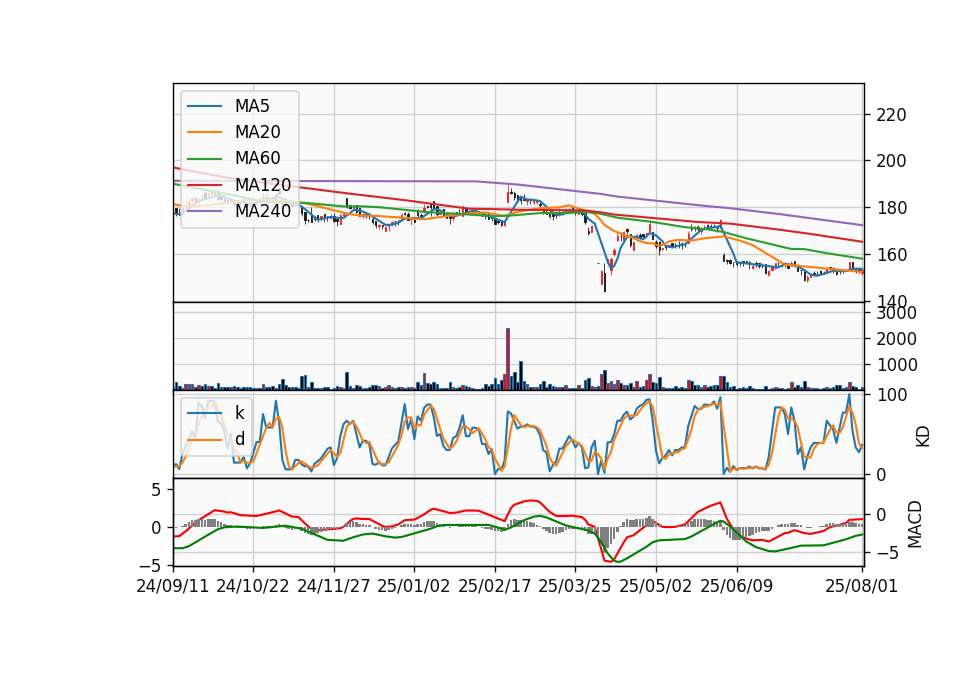
Task: Click the 24/10/22 date axis label
Action: click(253, 586)
